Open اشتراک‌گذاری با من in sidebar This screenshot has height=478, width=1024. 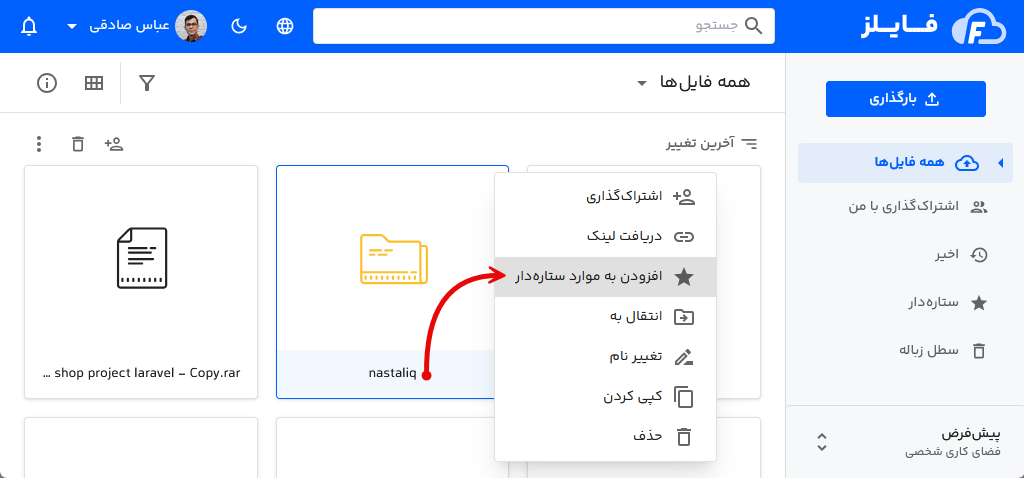(x=918, y=207)
